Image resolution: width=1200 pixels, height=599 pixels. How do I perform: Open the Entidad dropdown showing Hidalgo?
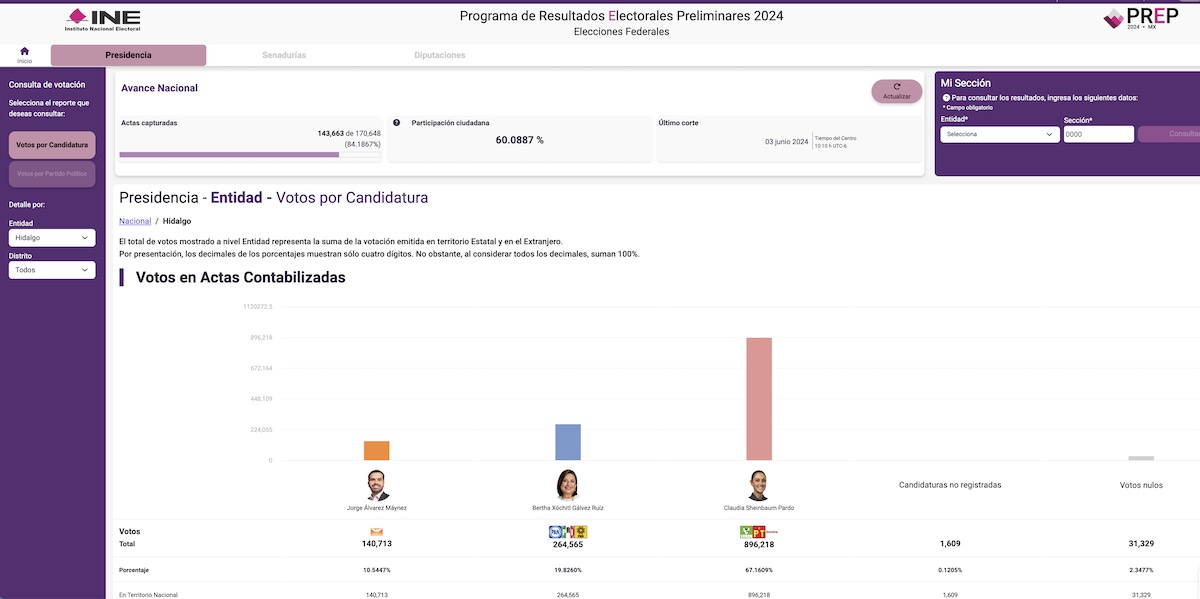(52, 238)
